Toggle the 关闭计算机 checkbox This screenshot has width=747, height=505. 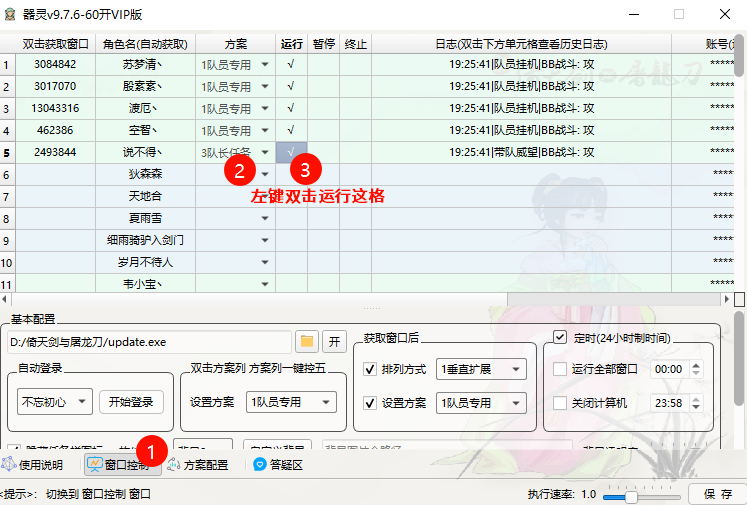(560, 403)
